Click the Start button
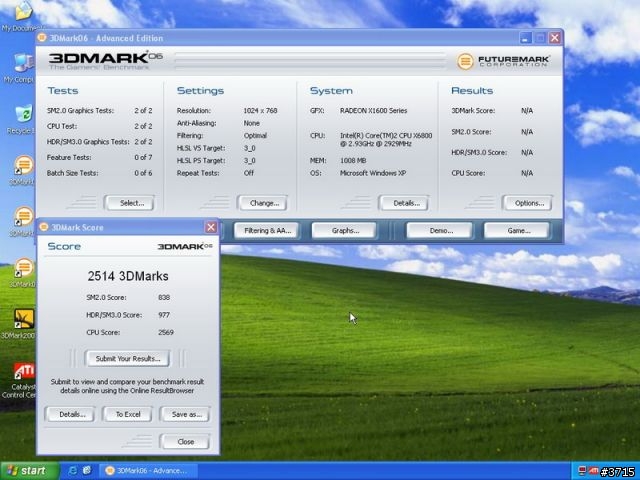The image size is (640, 480). tap(29, 471)
